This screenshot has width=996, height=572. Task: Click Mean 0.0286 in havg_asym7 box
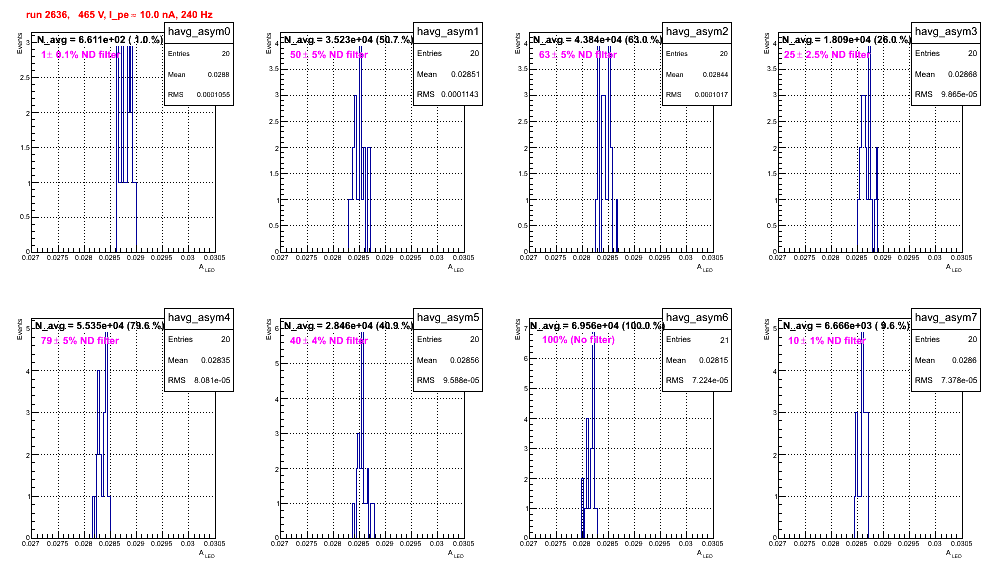point(946,360)
